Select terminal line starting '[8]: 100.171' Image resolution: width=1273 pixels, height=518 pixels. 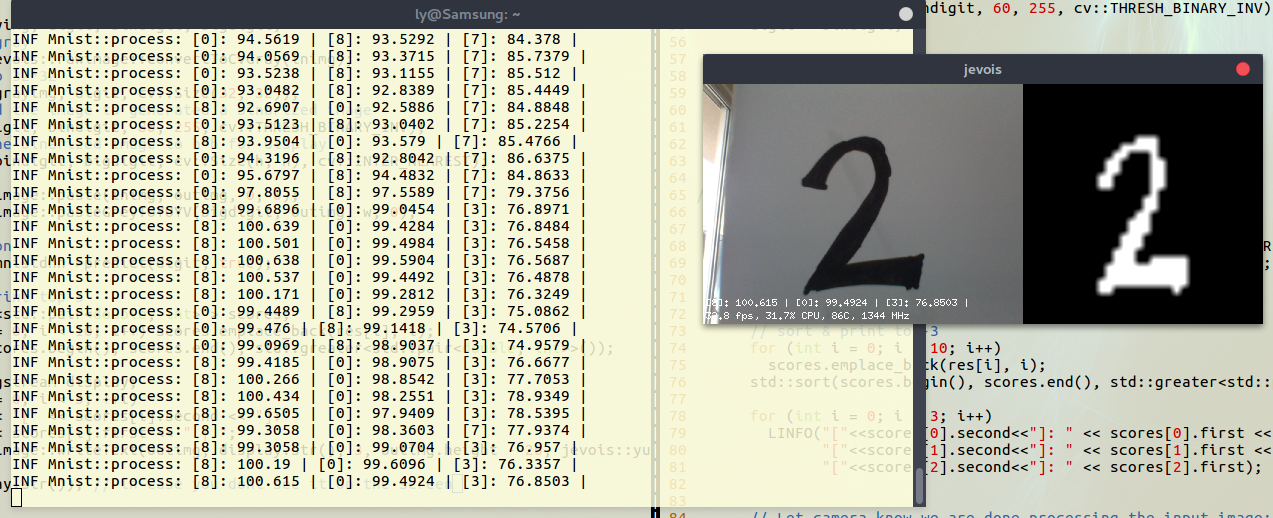pos(298,294)
